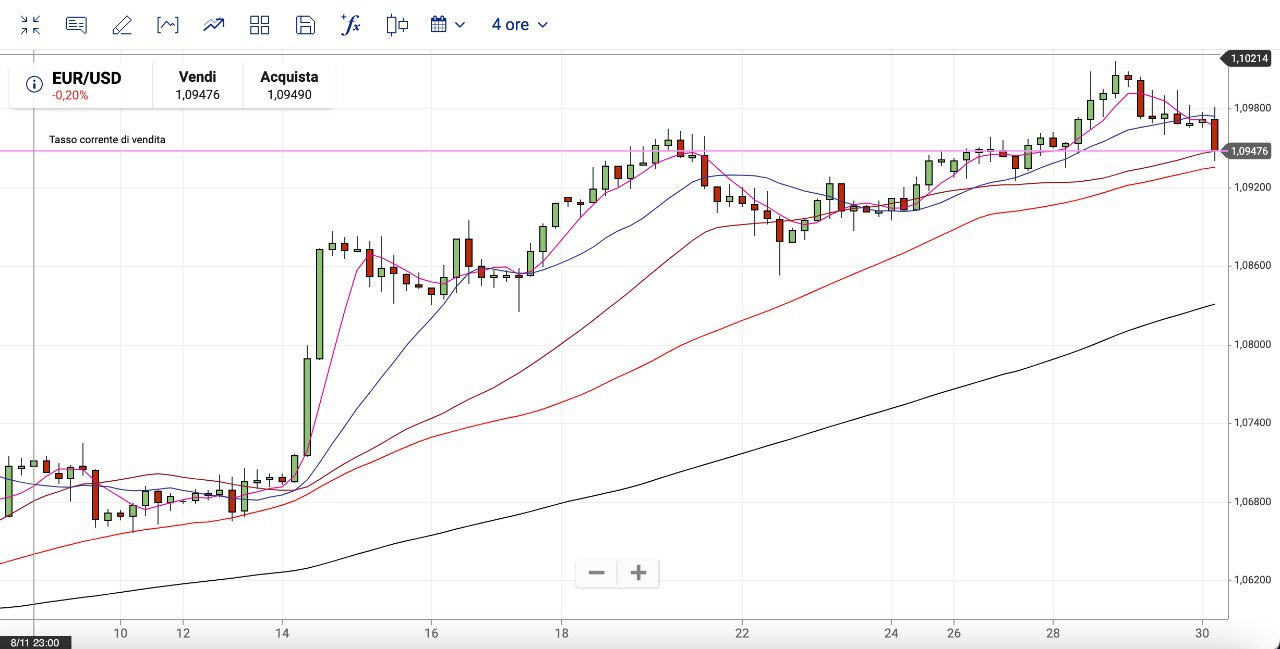
Task: Click the 1,10214 price tag on the axis
Action: [x=1249, y=59]
